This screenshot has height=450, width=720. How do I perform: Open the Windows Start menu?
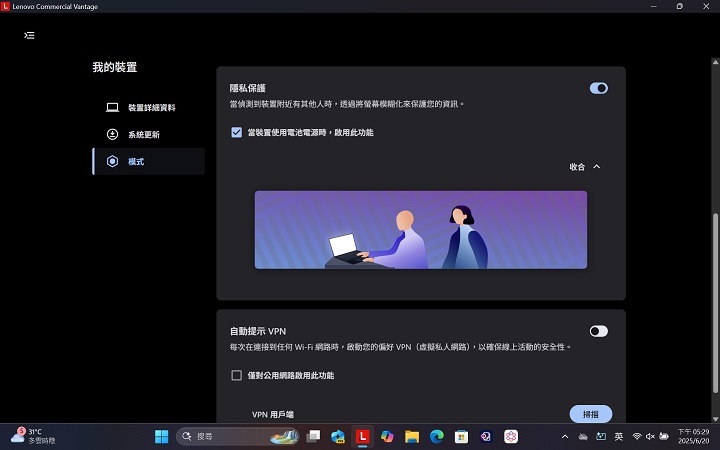(x=162, y=436)
